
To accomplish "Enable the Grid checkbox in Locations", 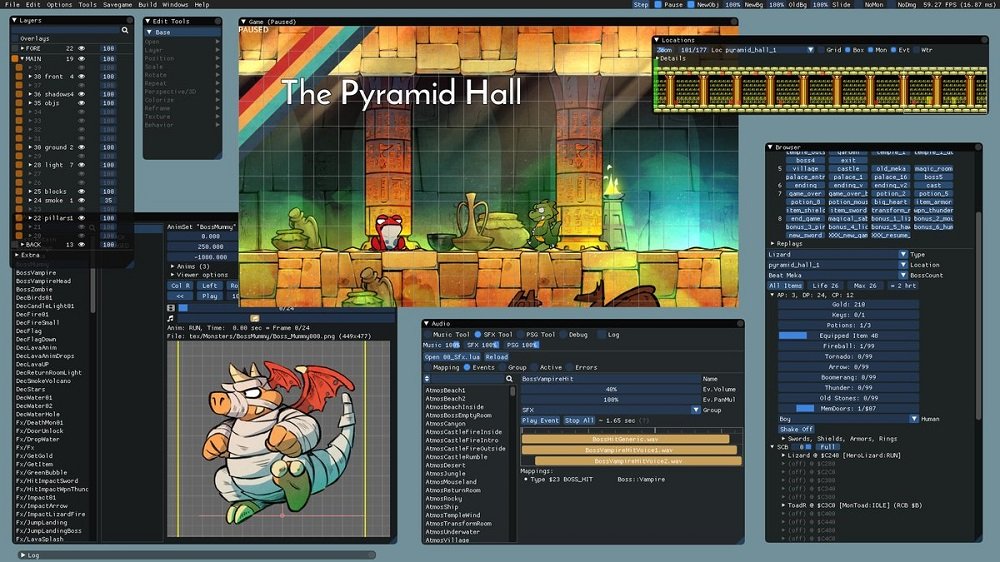I will click(x=822, y=49).
